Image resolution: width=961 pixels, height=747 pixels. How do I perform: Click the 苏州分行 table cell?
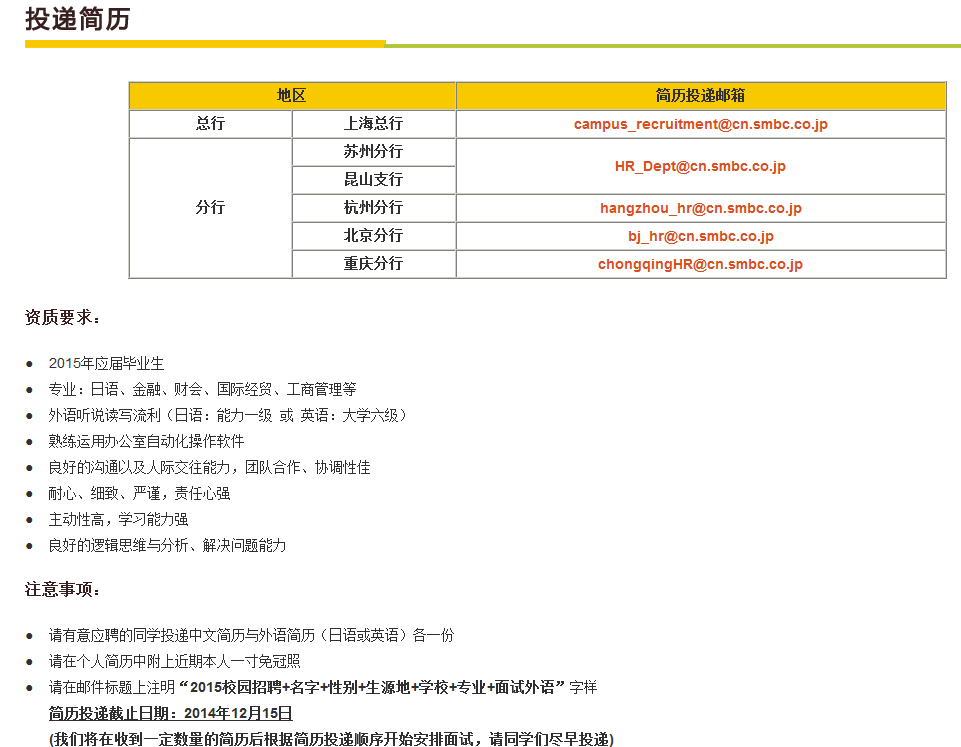point(373,152)
